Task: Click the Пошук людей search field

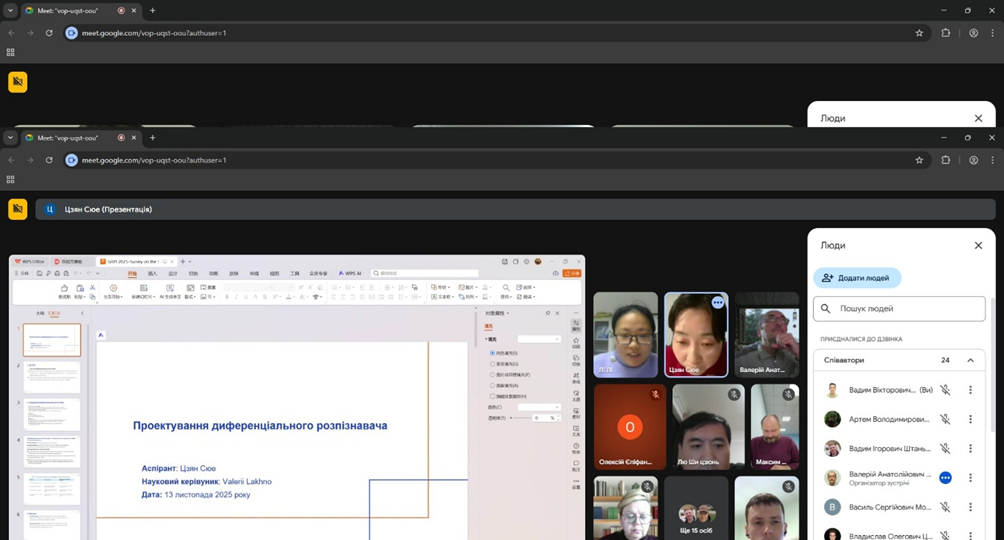Action: [x=900, y=309]
